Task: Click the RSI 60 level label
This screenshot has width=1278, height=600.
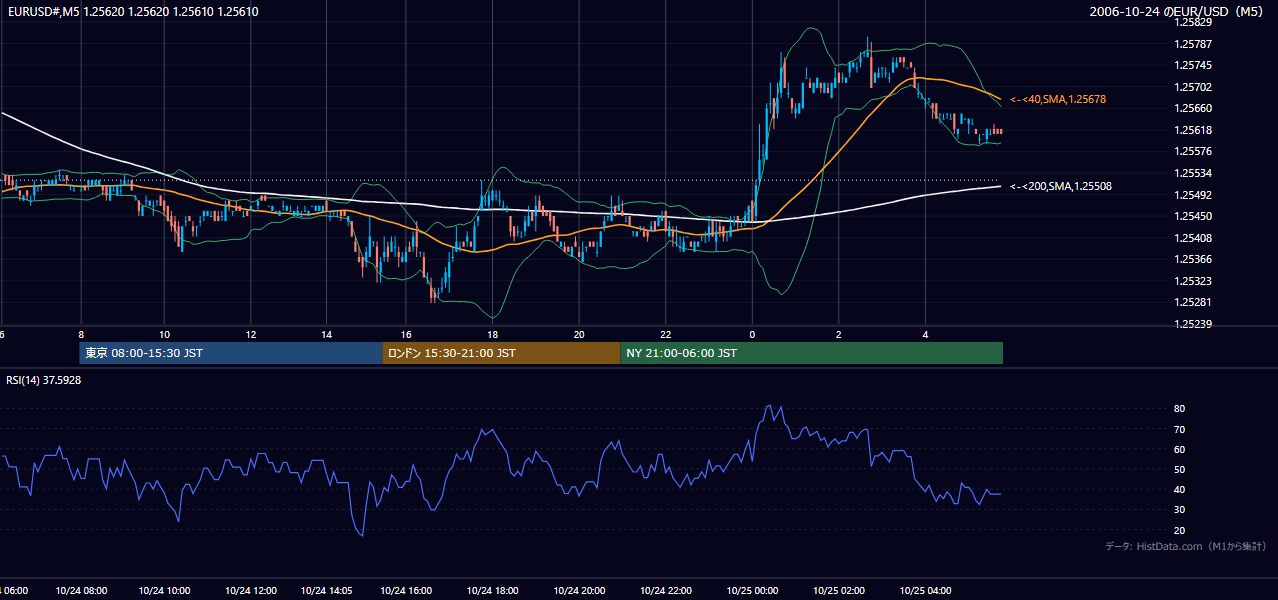Action: click(x=1179, y=449)
